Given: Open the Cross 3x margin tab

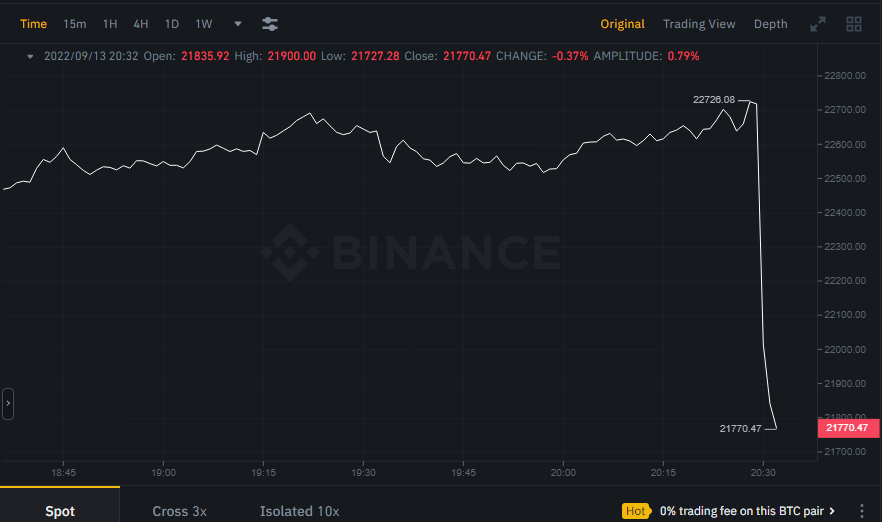Looking at the screenshot, I should coord(179,511).
